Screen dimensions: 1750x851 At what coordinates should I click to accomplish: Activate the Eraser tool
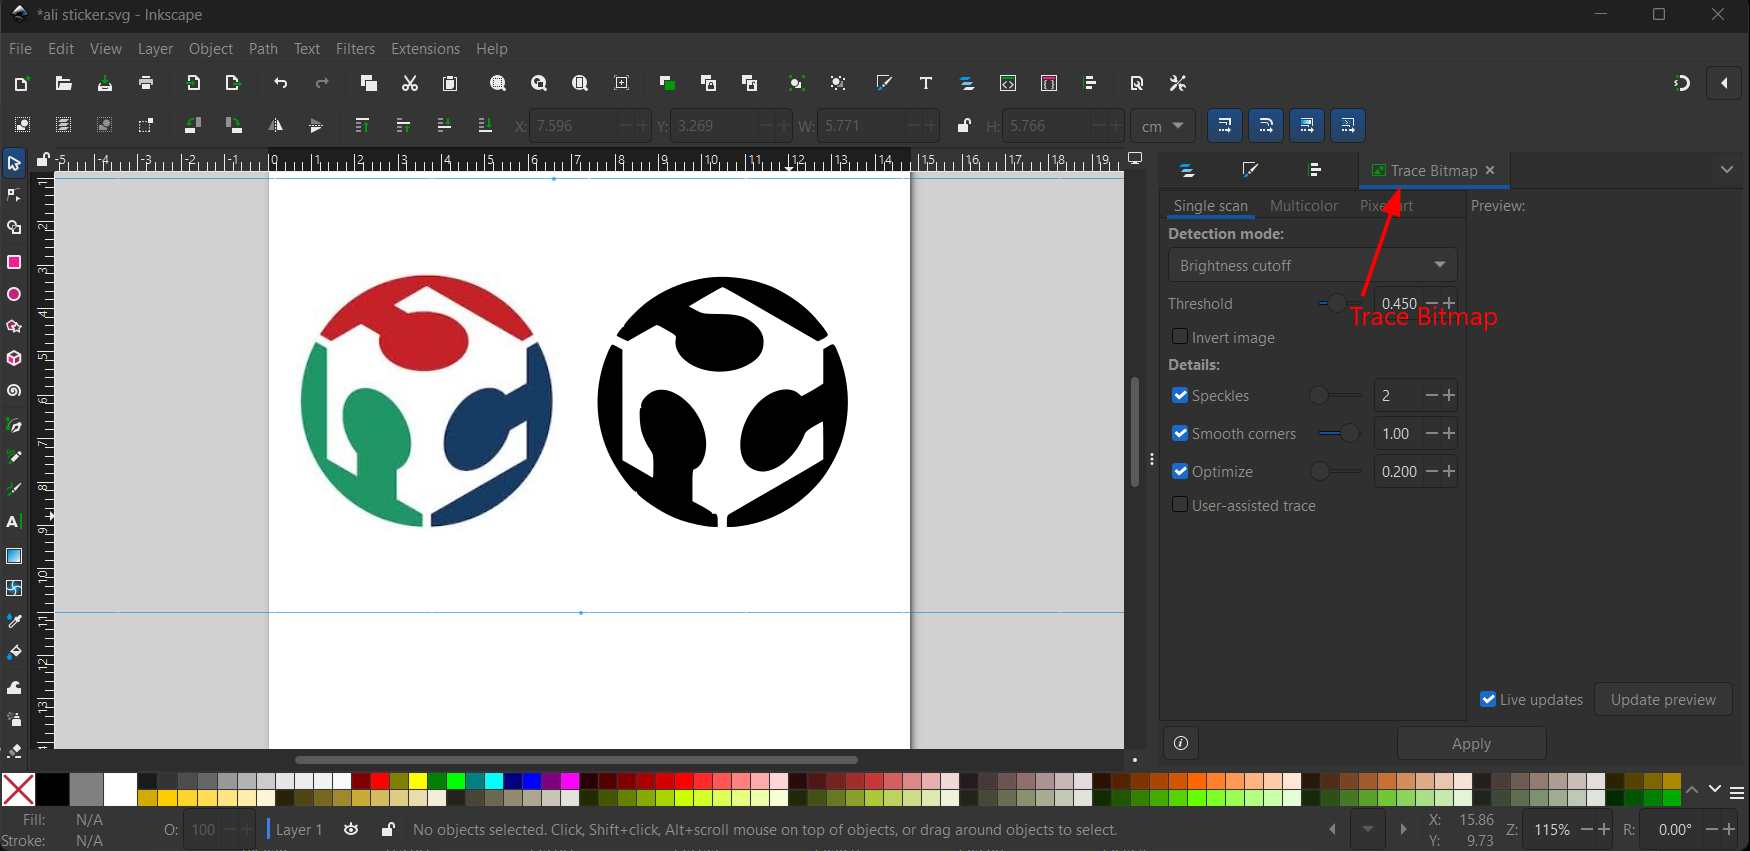[14, 750]
